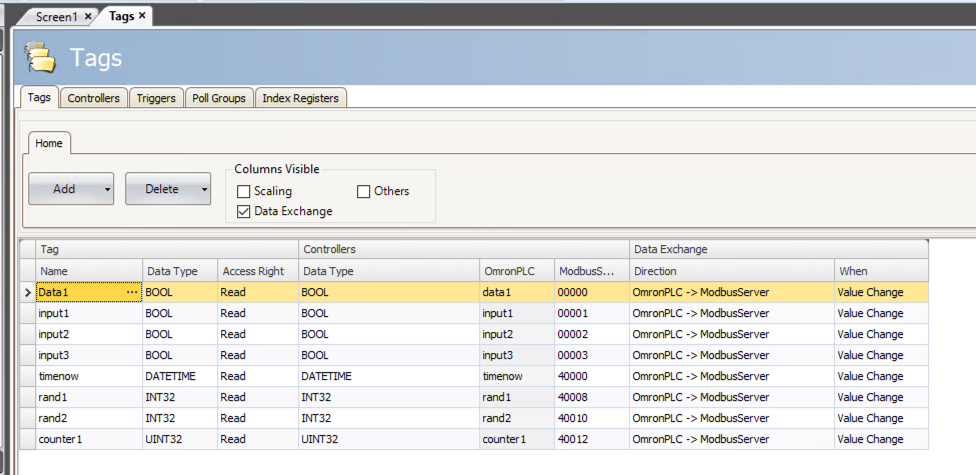Uncheck the Data Exchange checkbox

coord(243,211)
